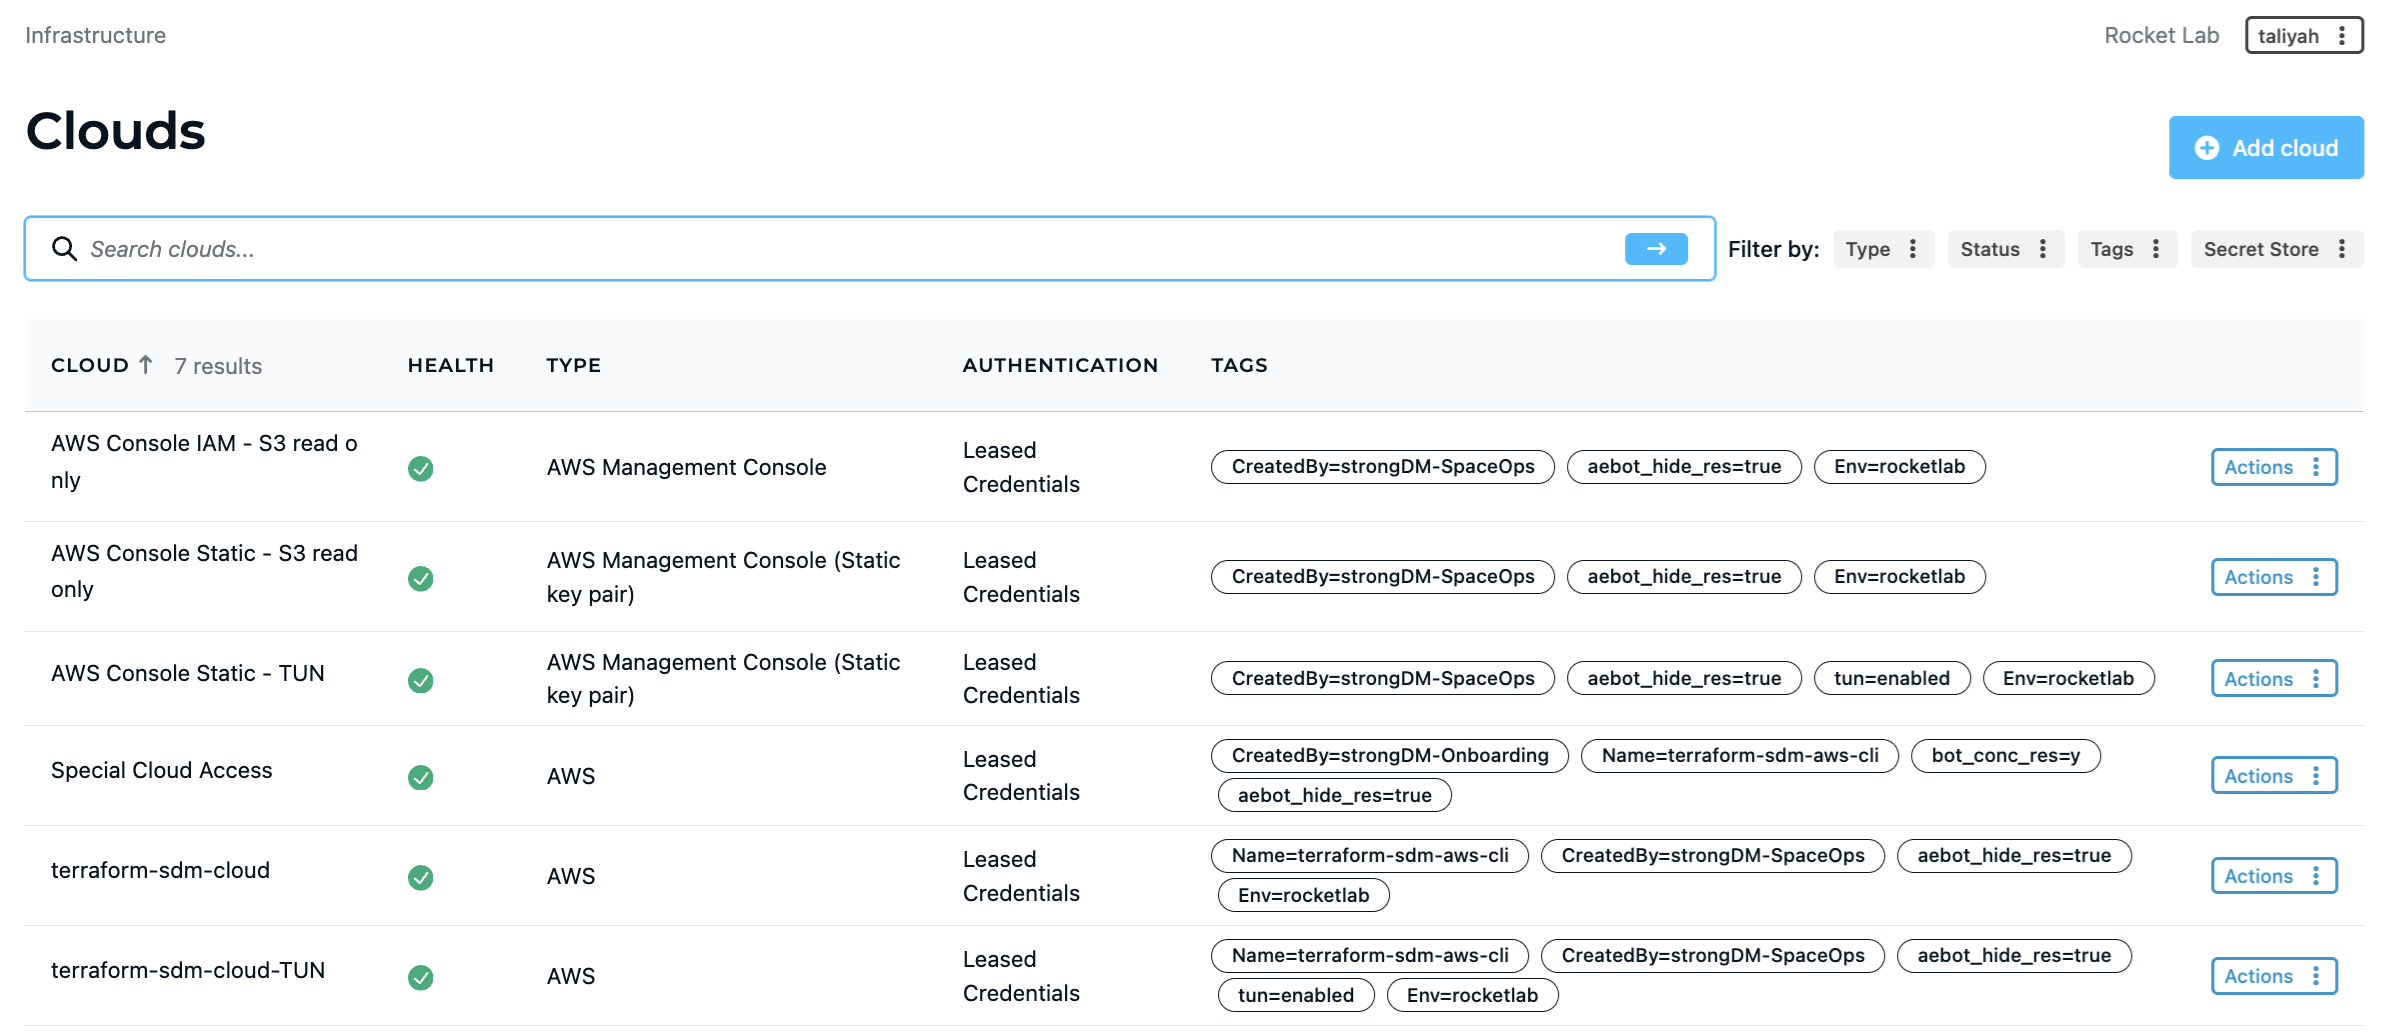Click health status icon for terraform-sdm-cloud-TUN
The image size is (2390, 1032).
pyautogui.click(x=420, y=979)
